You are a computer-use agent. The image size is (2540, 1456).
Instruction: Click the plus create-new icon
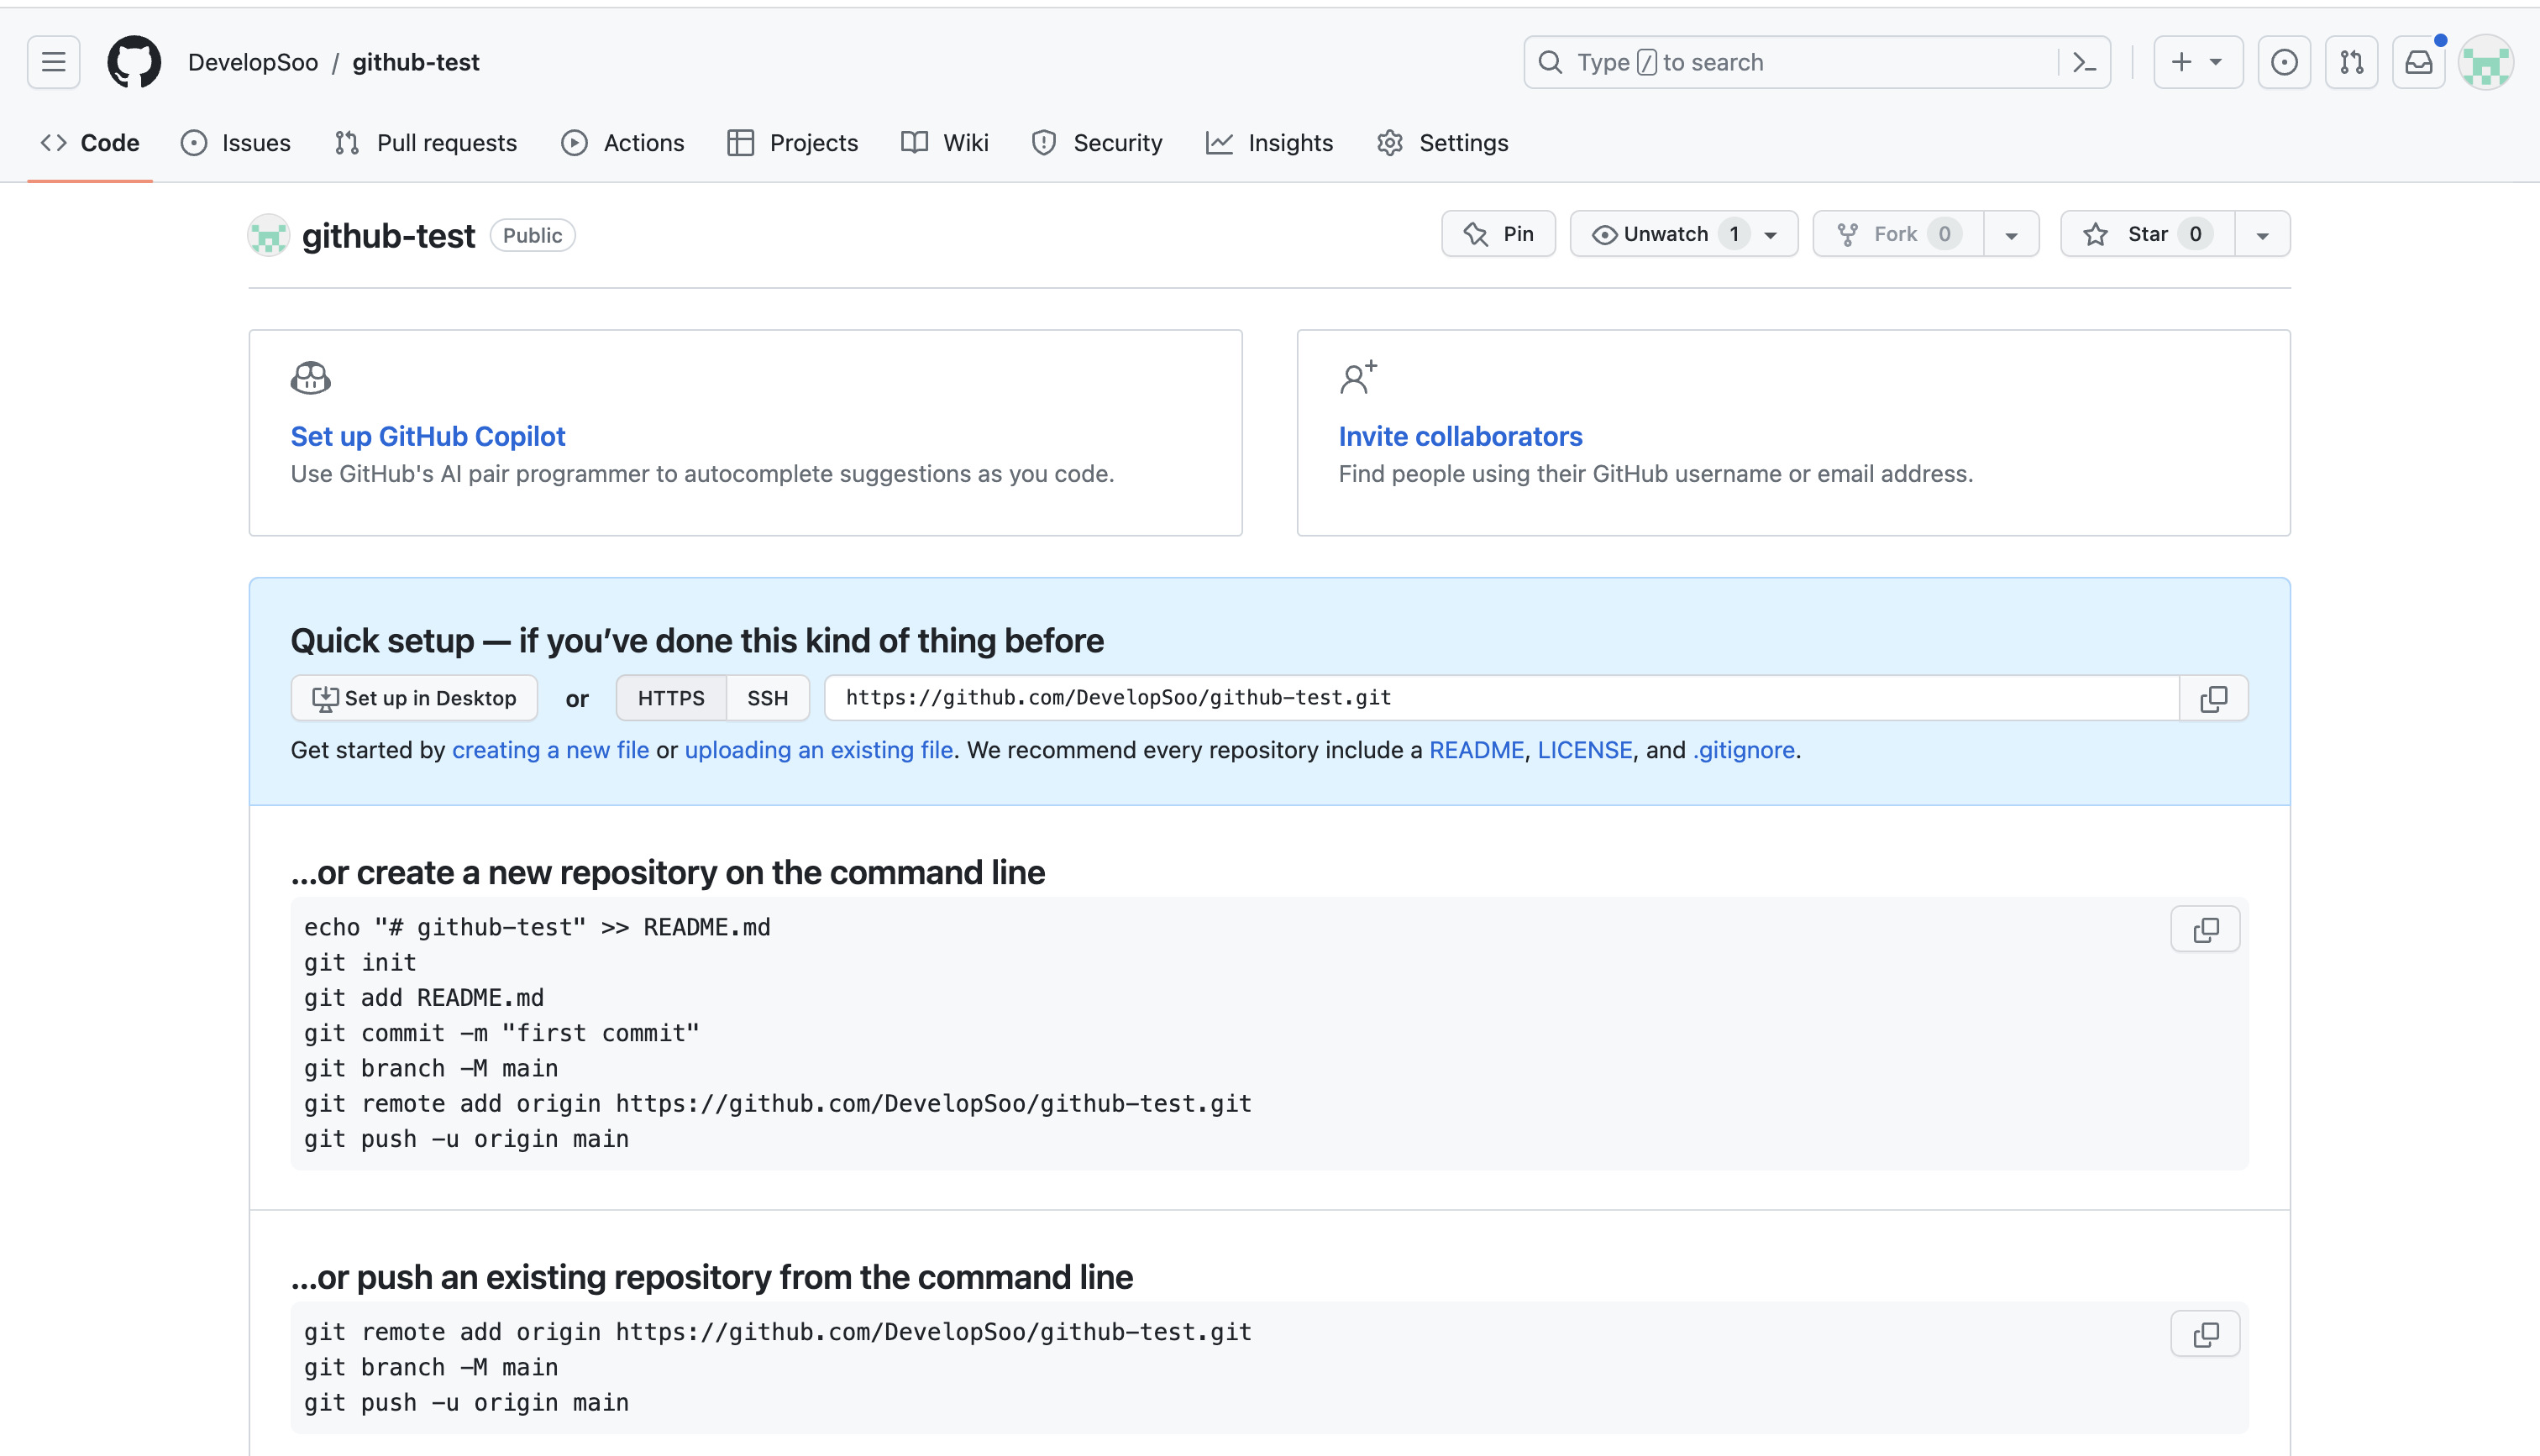pyautogui.click(x=2181, y=62)
